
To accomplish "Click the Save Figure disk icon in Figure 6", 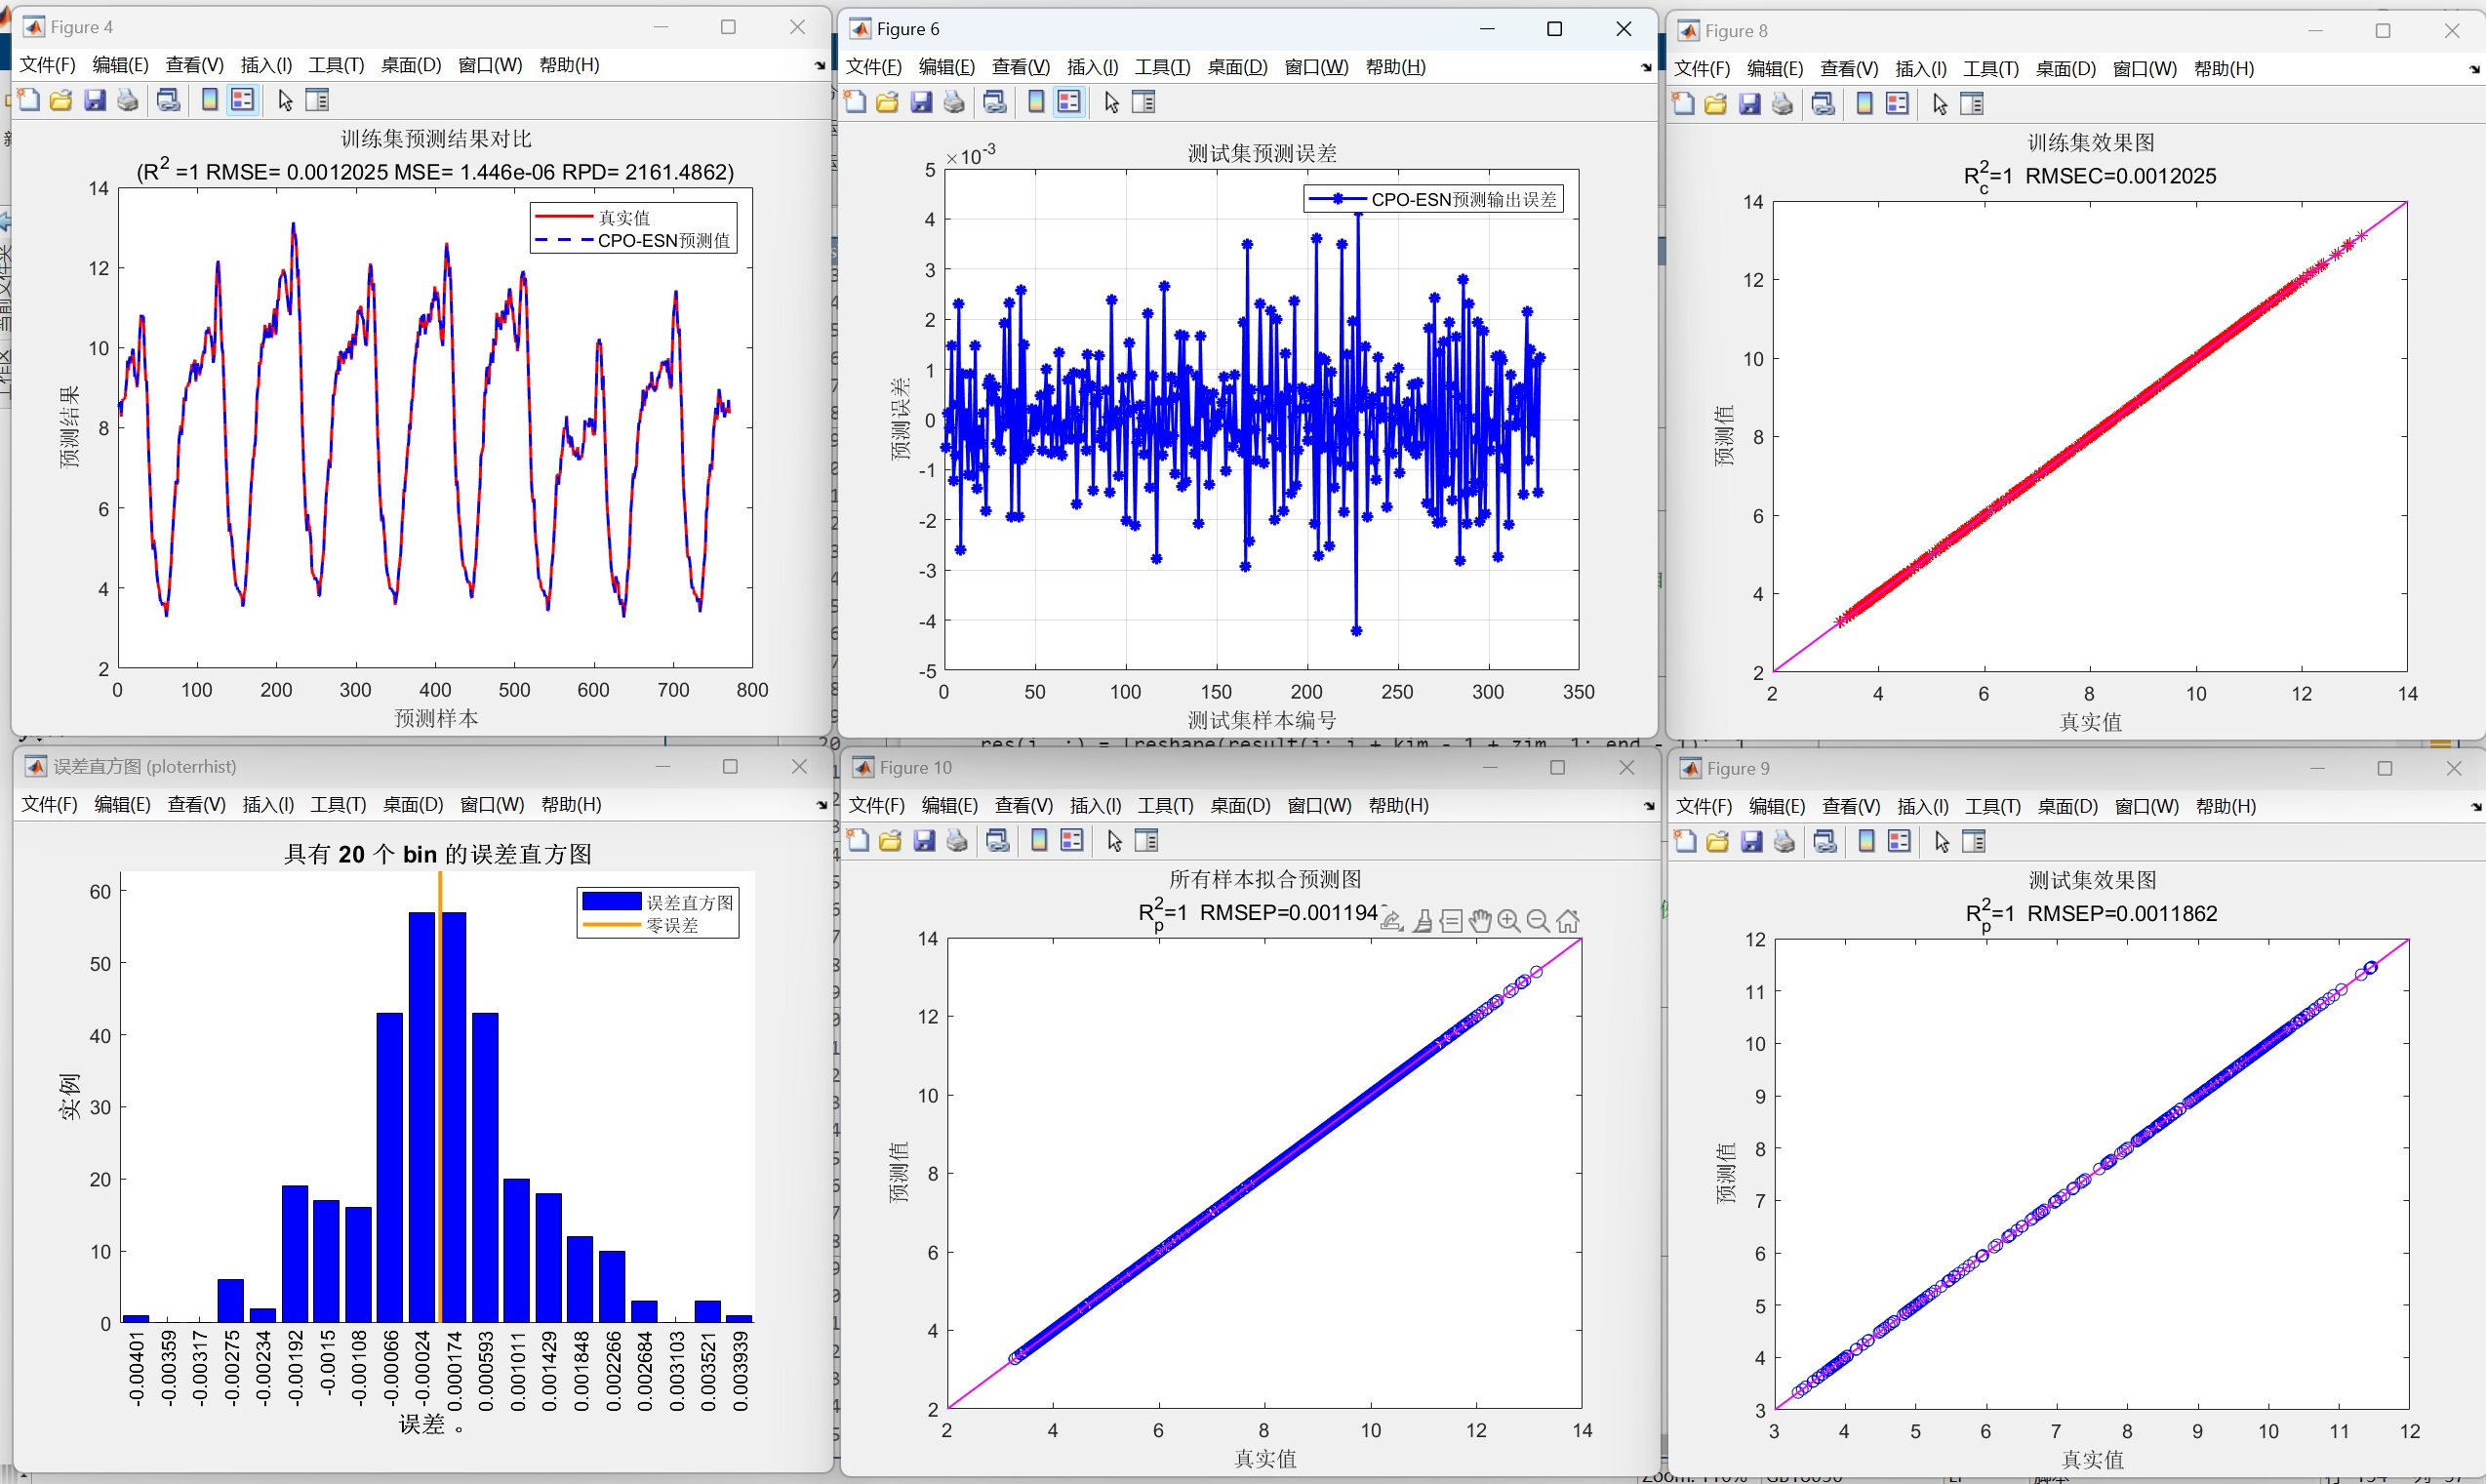I will click(x=921, y=102).
